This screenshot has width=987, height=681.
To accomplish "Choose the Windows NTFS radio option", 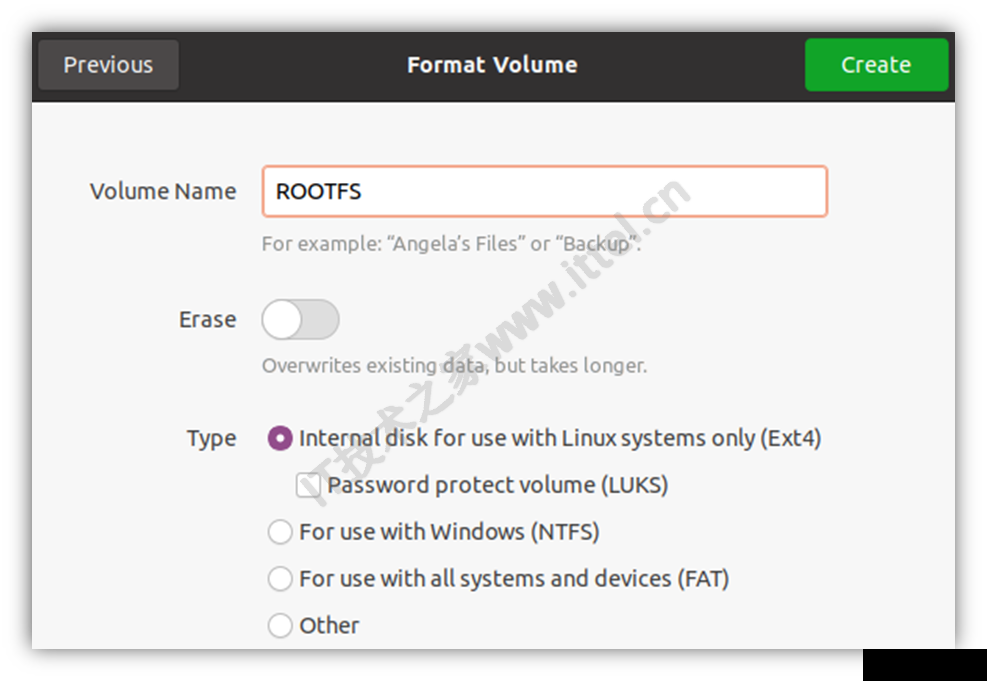I will [x=279, y=532].
